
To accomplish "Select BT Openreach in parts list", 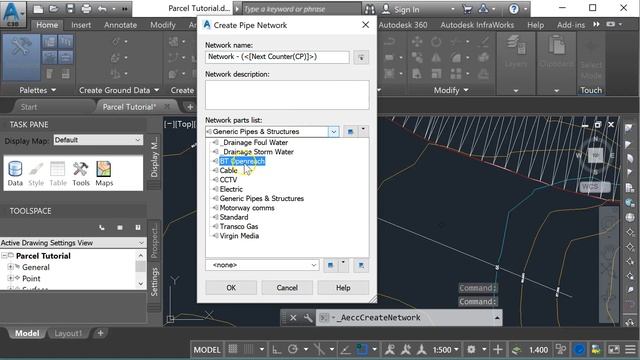I will 242,161.
